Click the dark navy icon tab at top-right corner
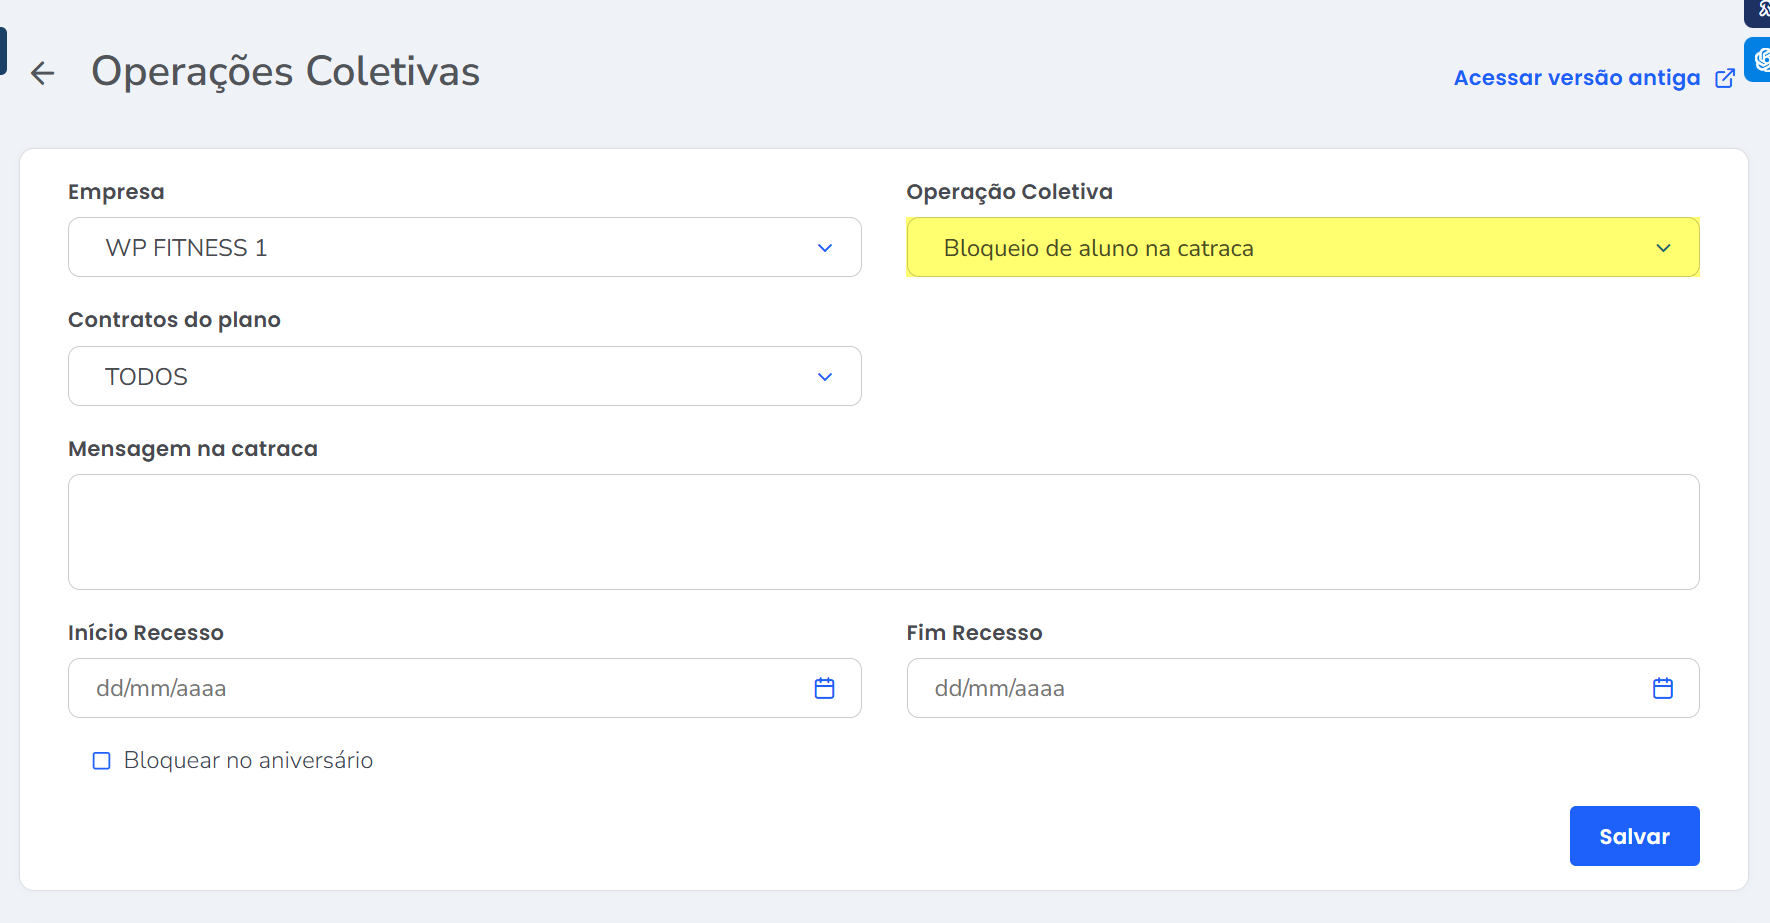This screenshot has height=923, width=1770. coord(1759,10)
